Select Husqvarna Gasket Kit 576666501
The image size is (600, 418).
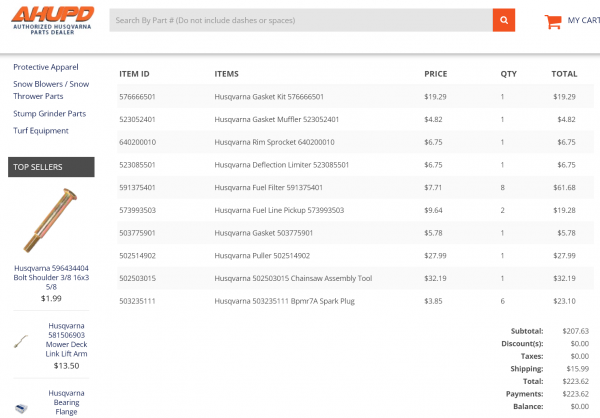269,97
